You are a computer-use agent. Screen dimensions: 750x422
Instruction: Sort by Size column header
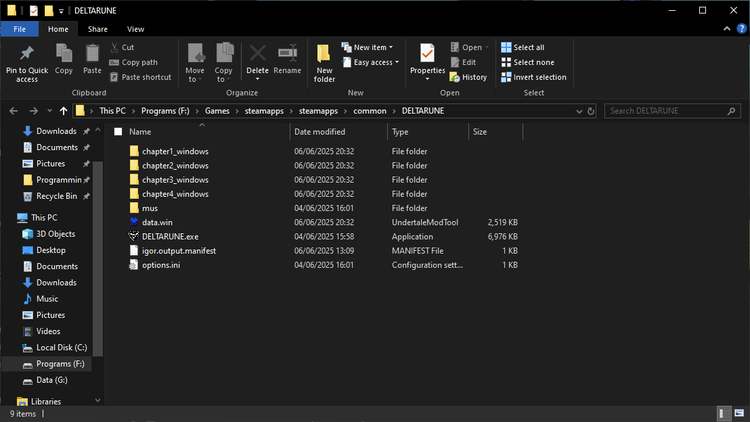[x=496, y=132]
